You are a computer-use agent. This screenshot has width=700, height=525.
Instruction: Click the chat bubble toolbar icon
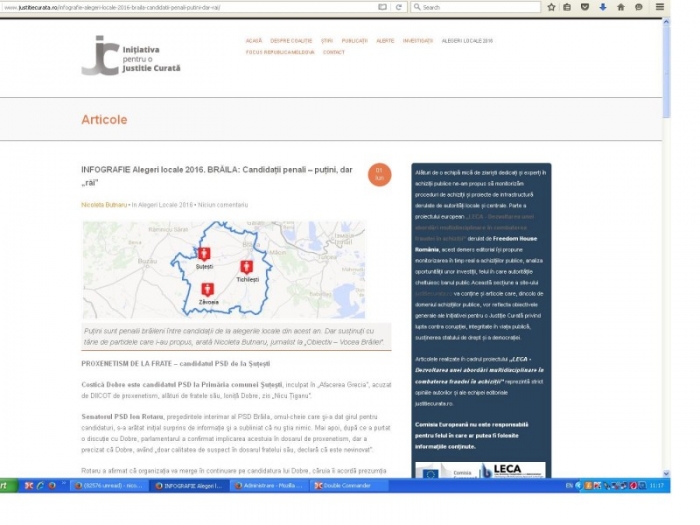tap(638, 7)
